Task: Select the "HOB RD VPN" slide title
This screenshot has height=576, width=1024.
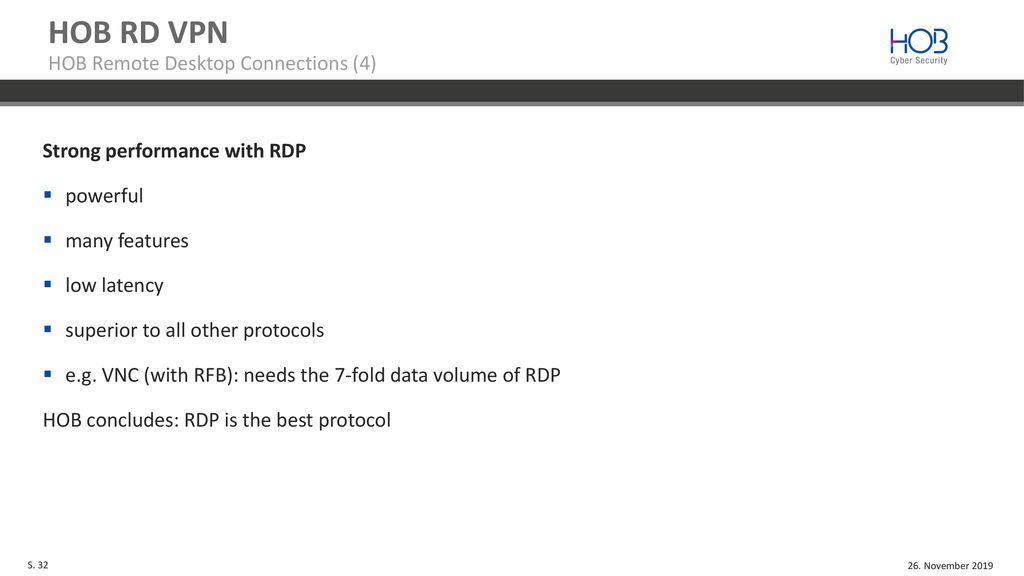Action: point(138,32)
